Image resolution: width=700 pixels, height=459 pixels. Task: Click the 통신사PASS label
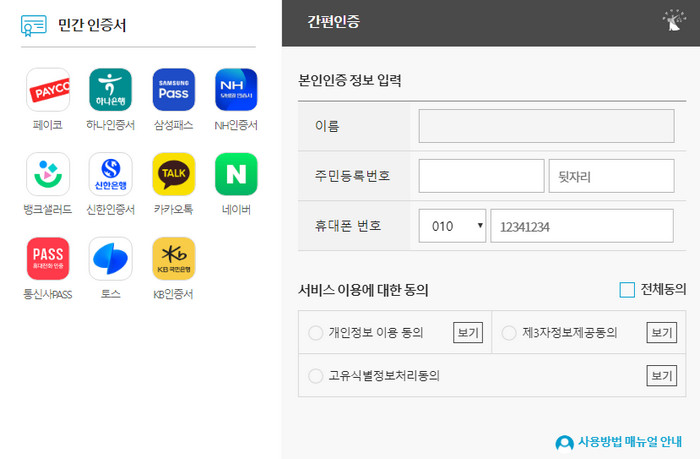(x=48, y=294)
